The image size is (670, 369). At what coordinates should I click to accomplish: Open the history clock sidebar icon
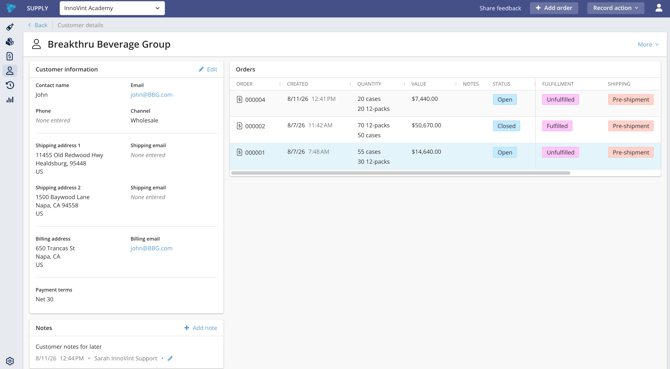(x=10, y=85)
